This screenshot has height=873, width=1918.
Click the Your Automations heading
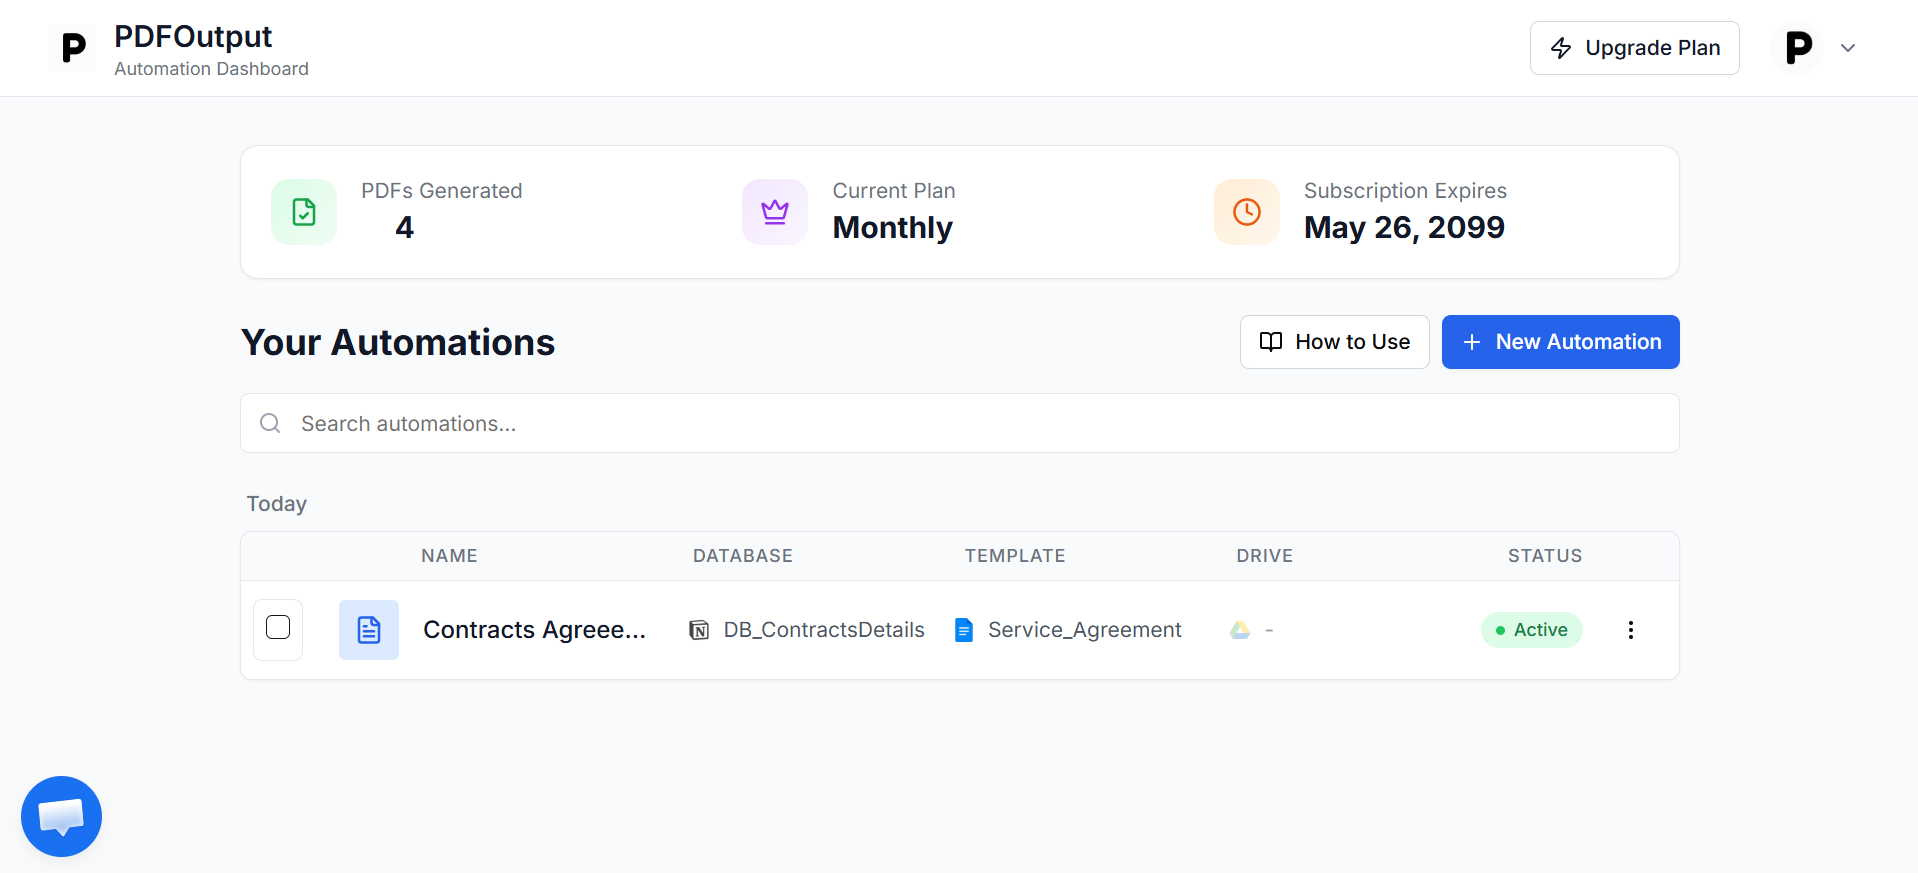click(398, 342)
